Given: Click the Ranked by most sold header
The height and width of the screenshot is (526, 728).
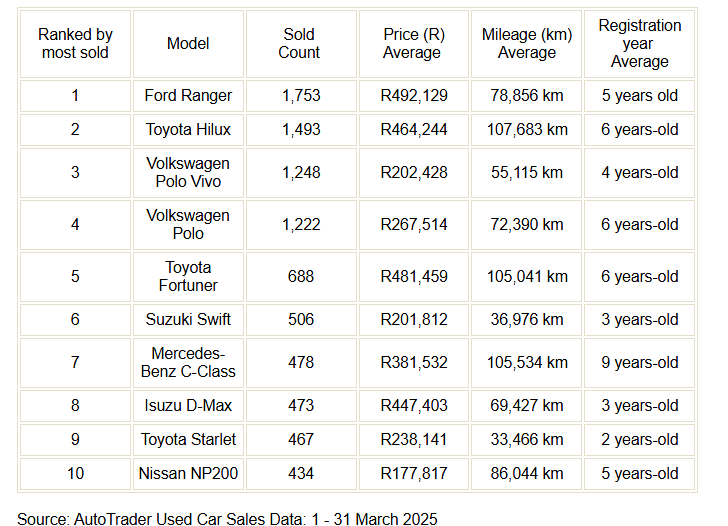Looking at the screenshot, I should tap(75, 44).
